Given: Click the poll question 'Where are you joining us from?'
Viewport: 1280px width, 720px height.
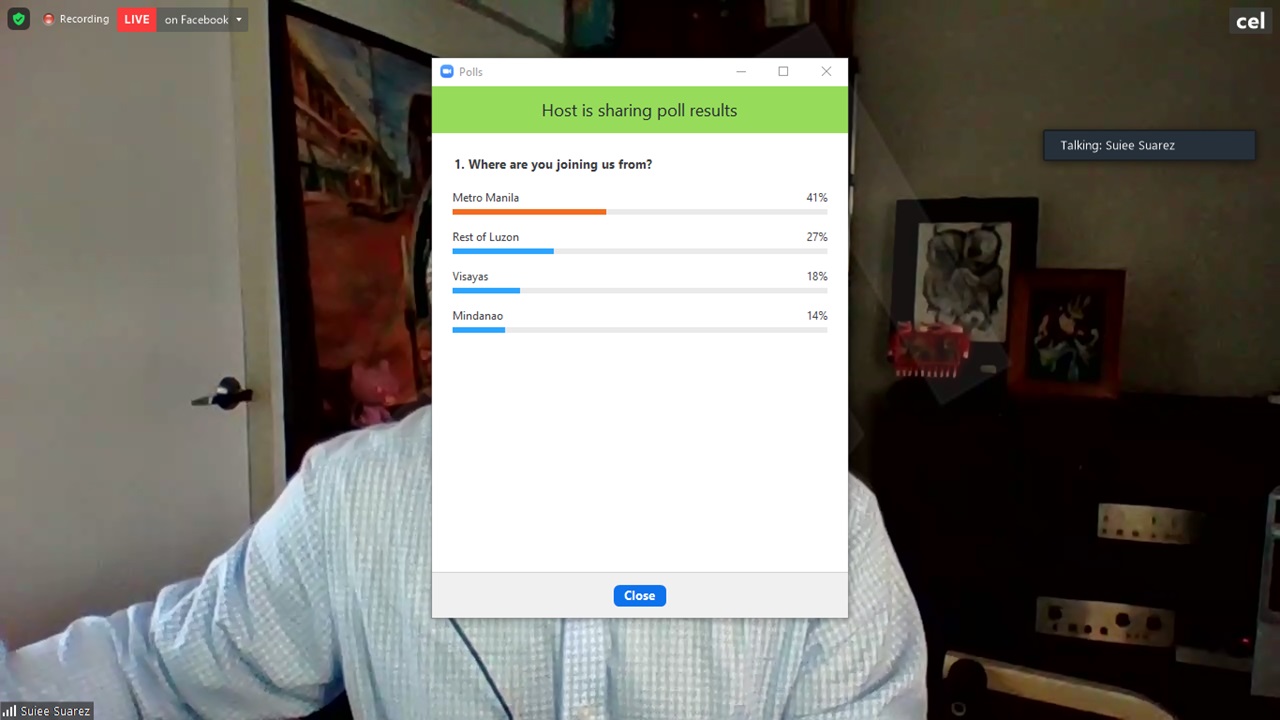Looking at the screenshot, I should 560,164.
